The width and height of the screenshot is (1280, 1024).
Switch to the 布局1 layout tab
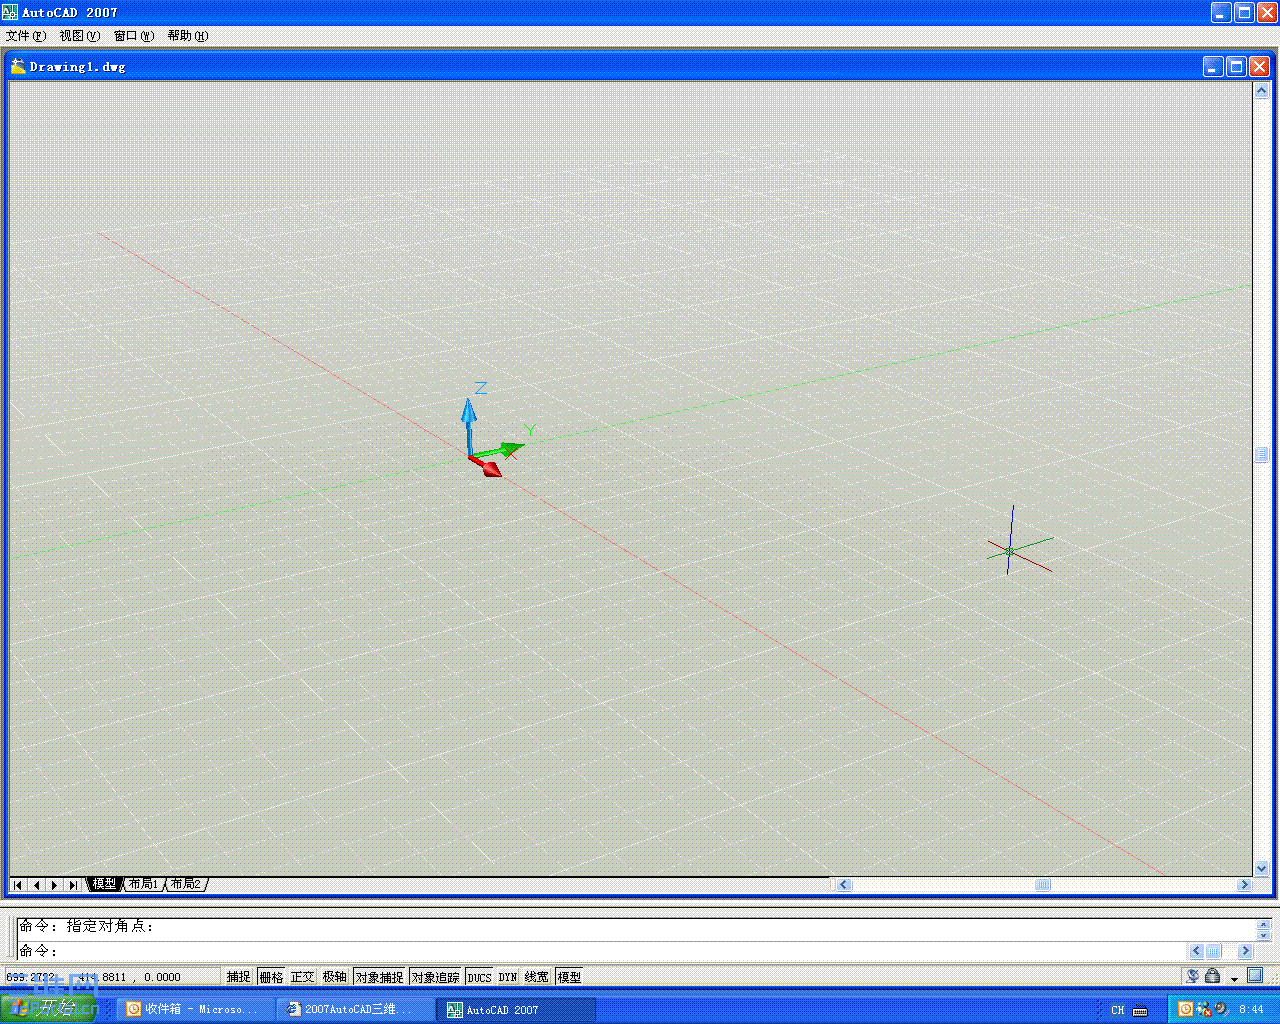(x=143, y=884)
